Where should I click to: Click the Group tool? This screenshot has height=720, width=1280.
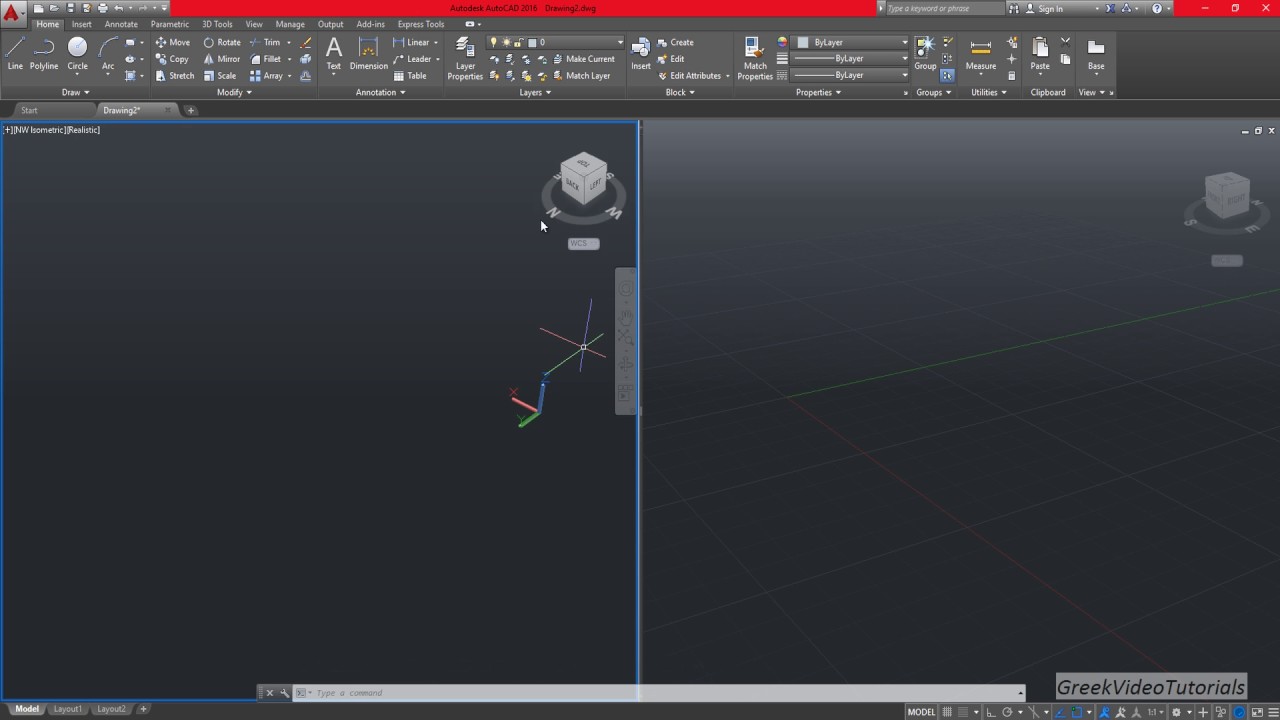coord(925,54)
